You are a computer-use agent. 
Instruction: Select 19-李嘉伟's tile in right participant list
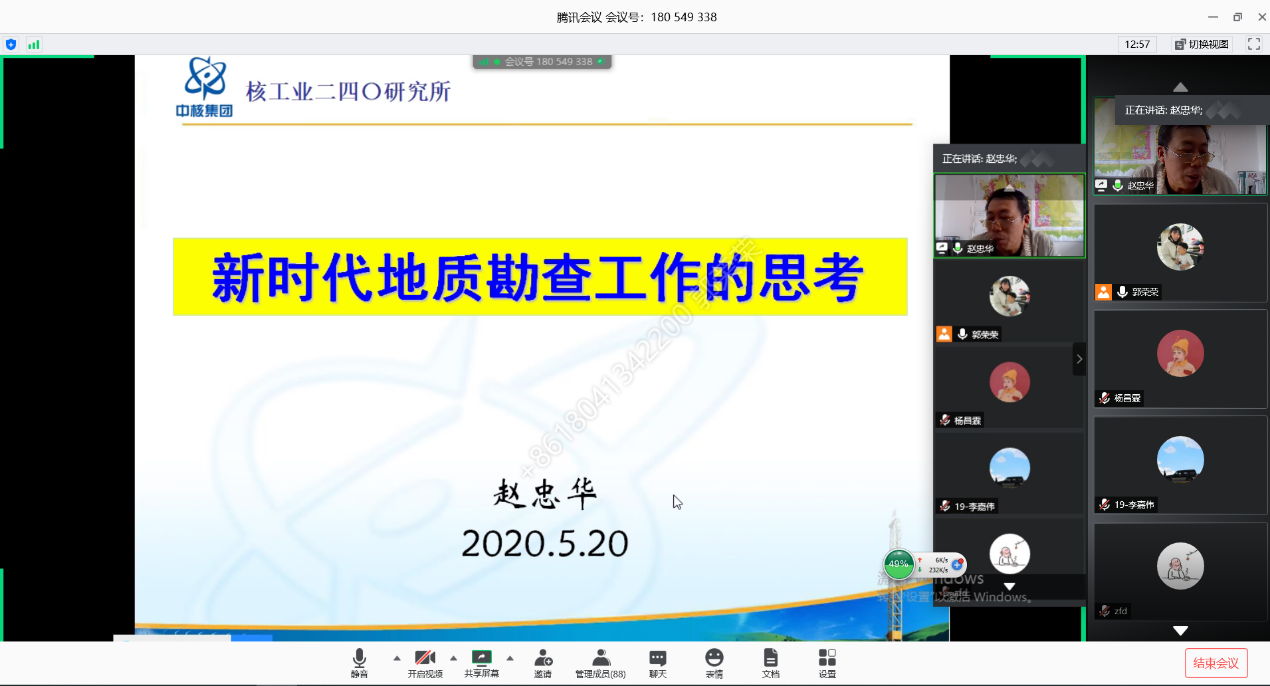click(1180, 465)
